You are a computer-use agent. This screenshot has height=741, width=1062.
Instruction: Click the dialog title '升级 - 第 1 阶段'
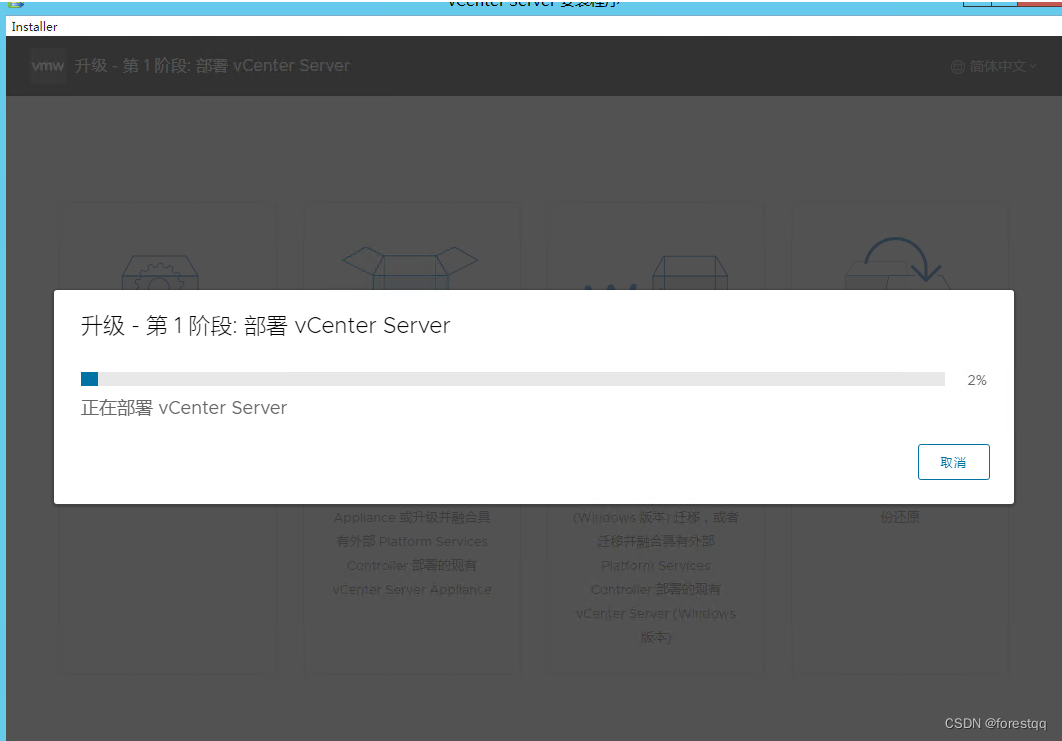click(x=157, y=326)
